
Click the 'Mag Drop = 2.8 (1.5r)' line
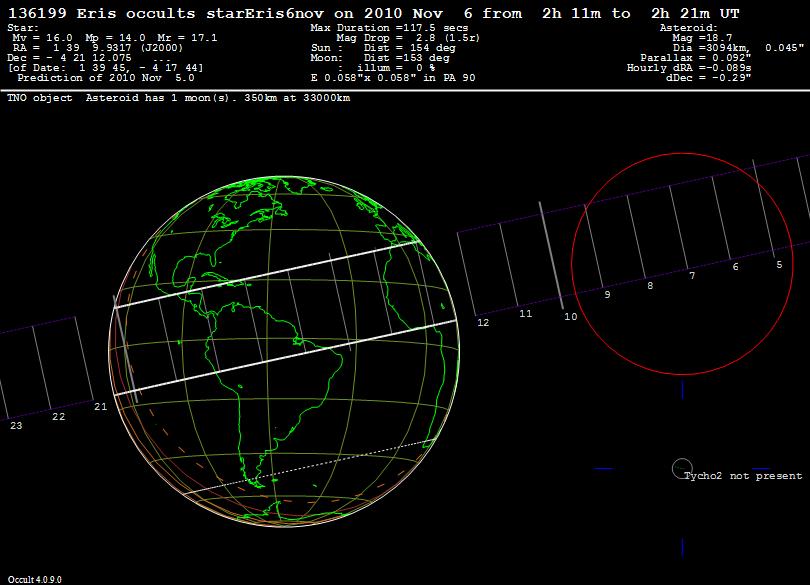408,38
